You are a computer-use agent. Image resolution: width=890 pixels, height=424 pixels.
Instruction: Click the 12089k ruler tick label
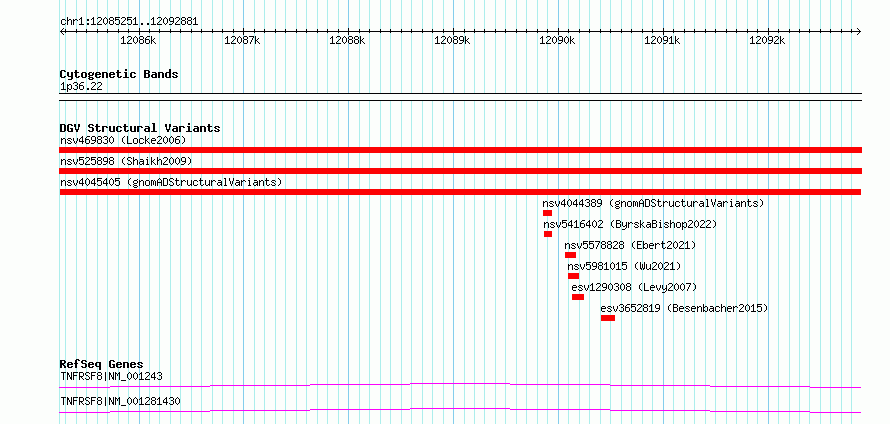click(x=452, y=40)
